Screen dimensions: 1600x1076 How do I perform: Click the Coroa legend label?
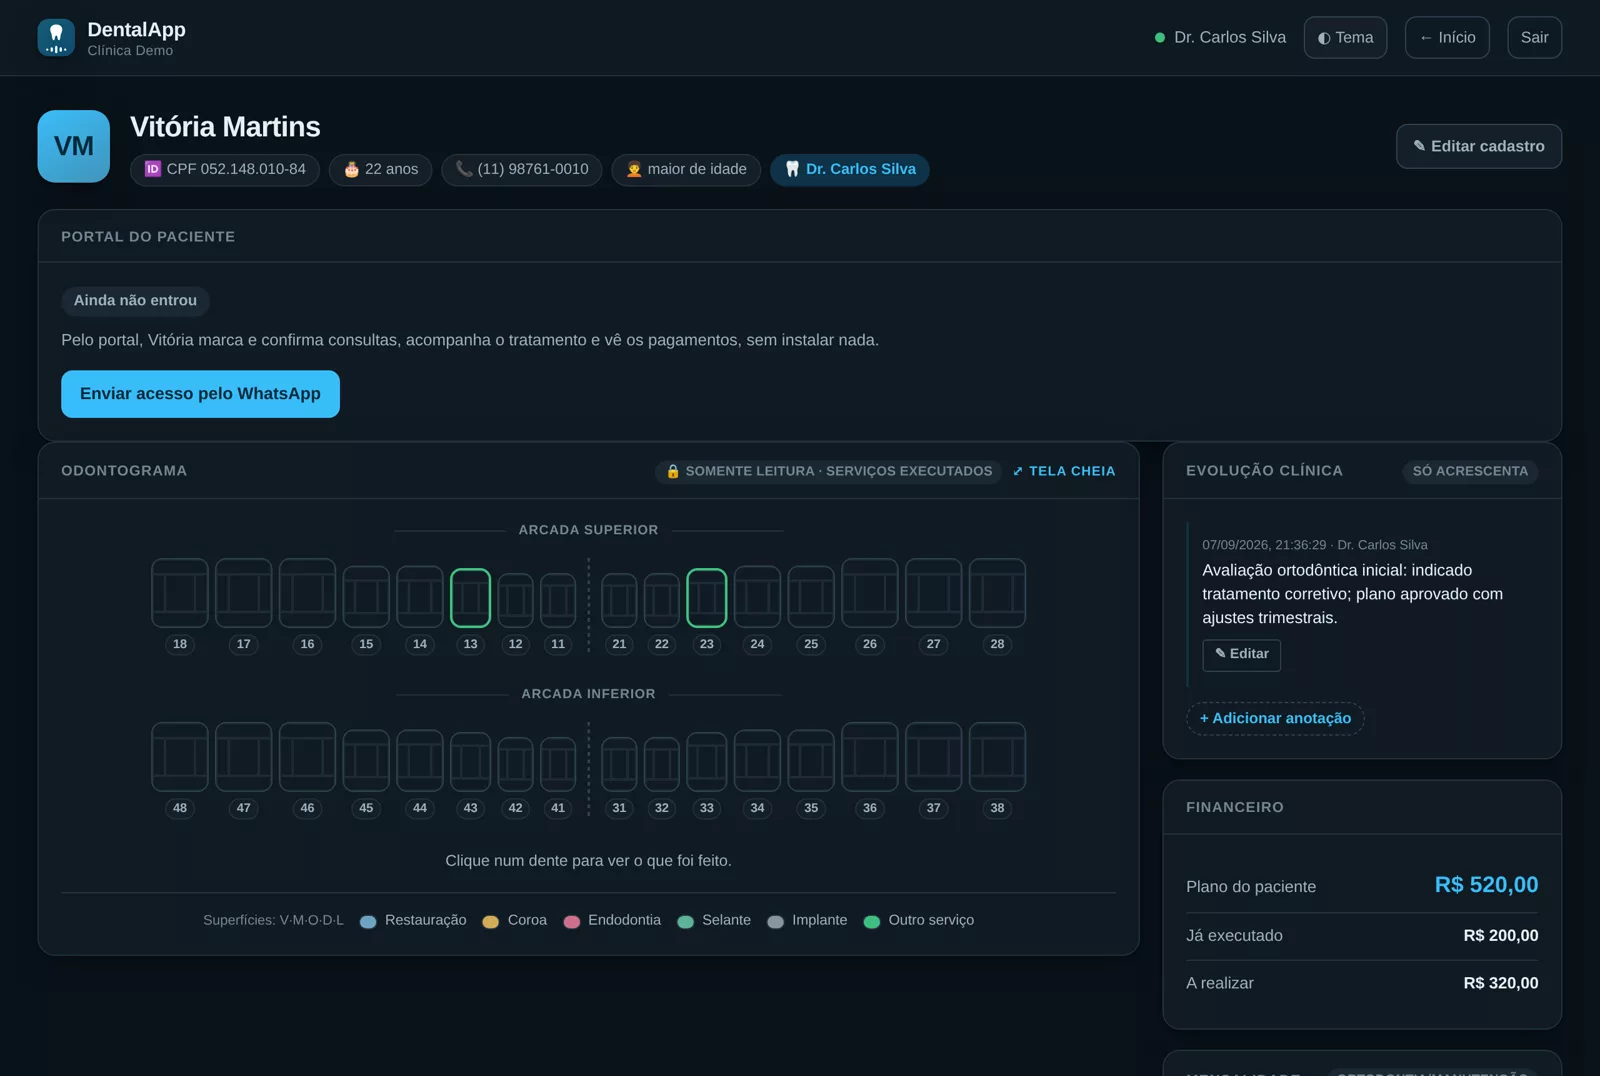point(527,920)
